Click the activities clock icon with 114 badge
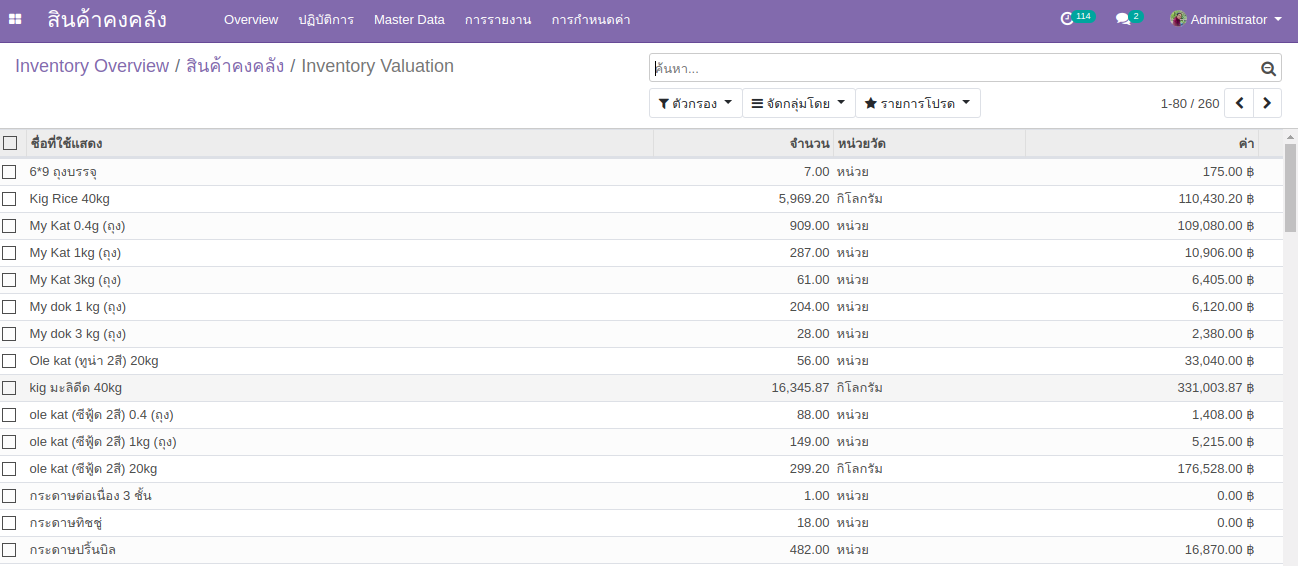 point(1067,19)
